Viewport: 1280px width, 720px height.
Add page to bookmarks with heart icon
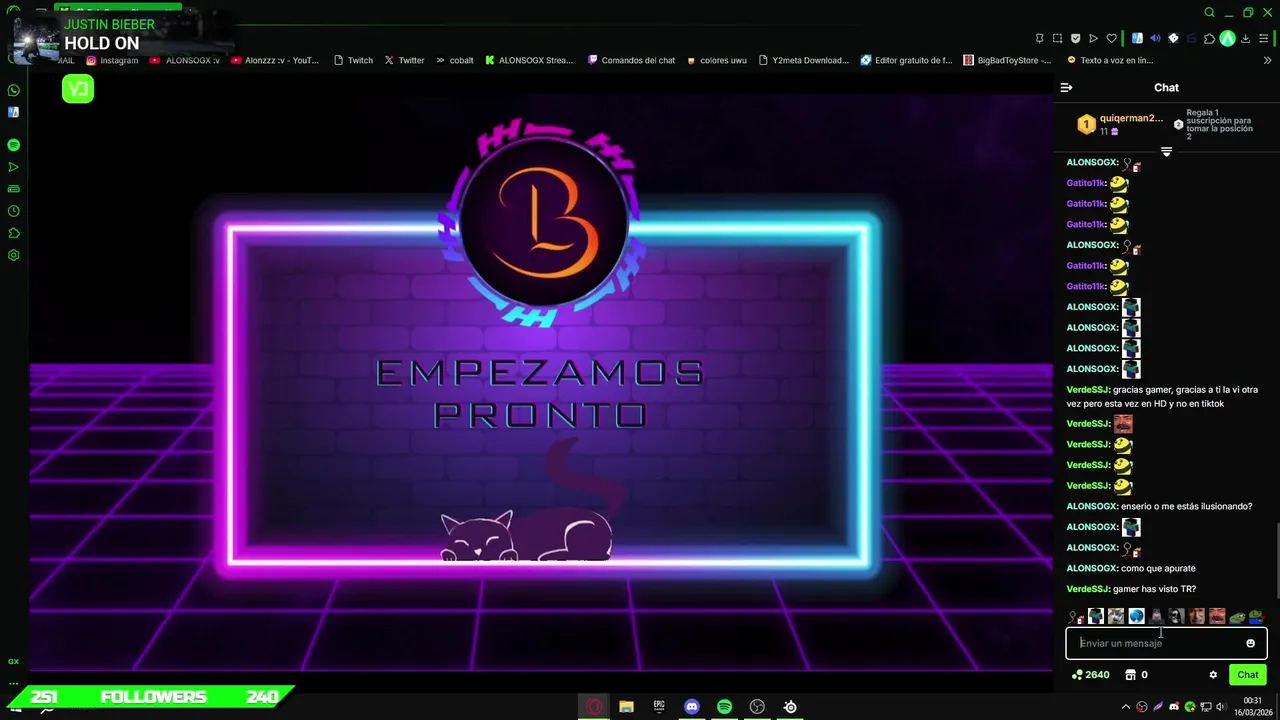coord(1111,38)
